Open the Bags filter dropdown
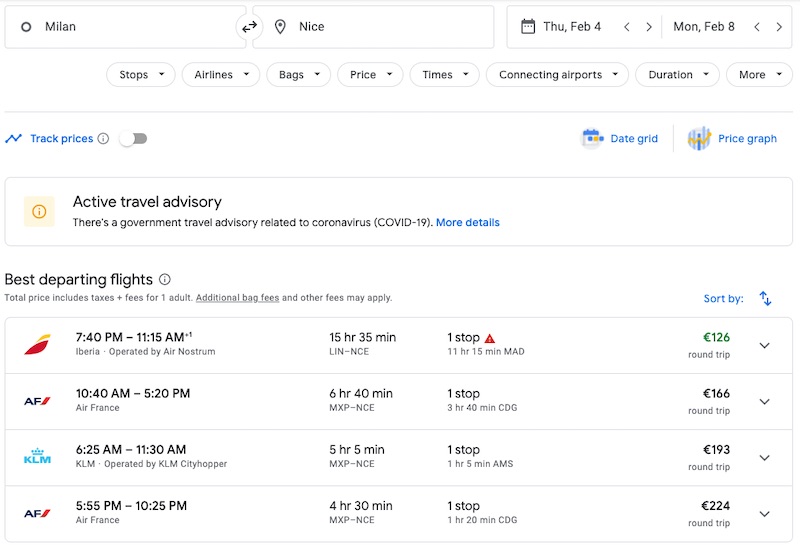Viewport: 800px width, 547px height. pyautogui.click(x=299, y=75)
